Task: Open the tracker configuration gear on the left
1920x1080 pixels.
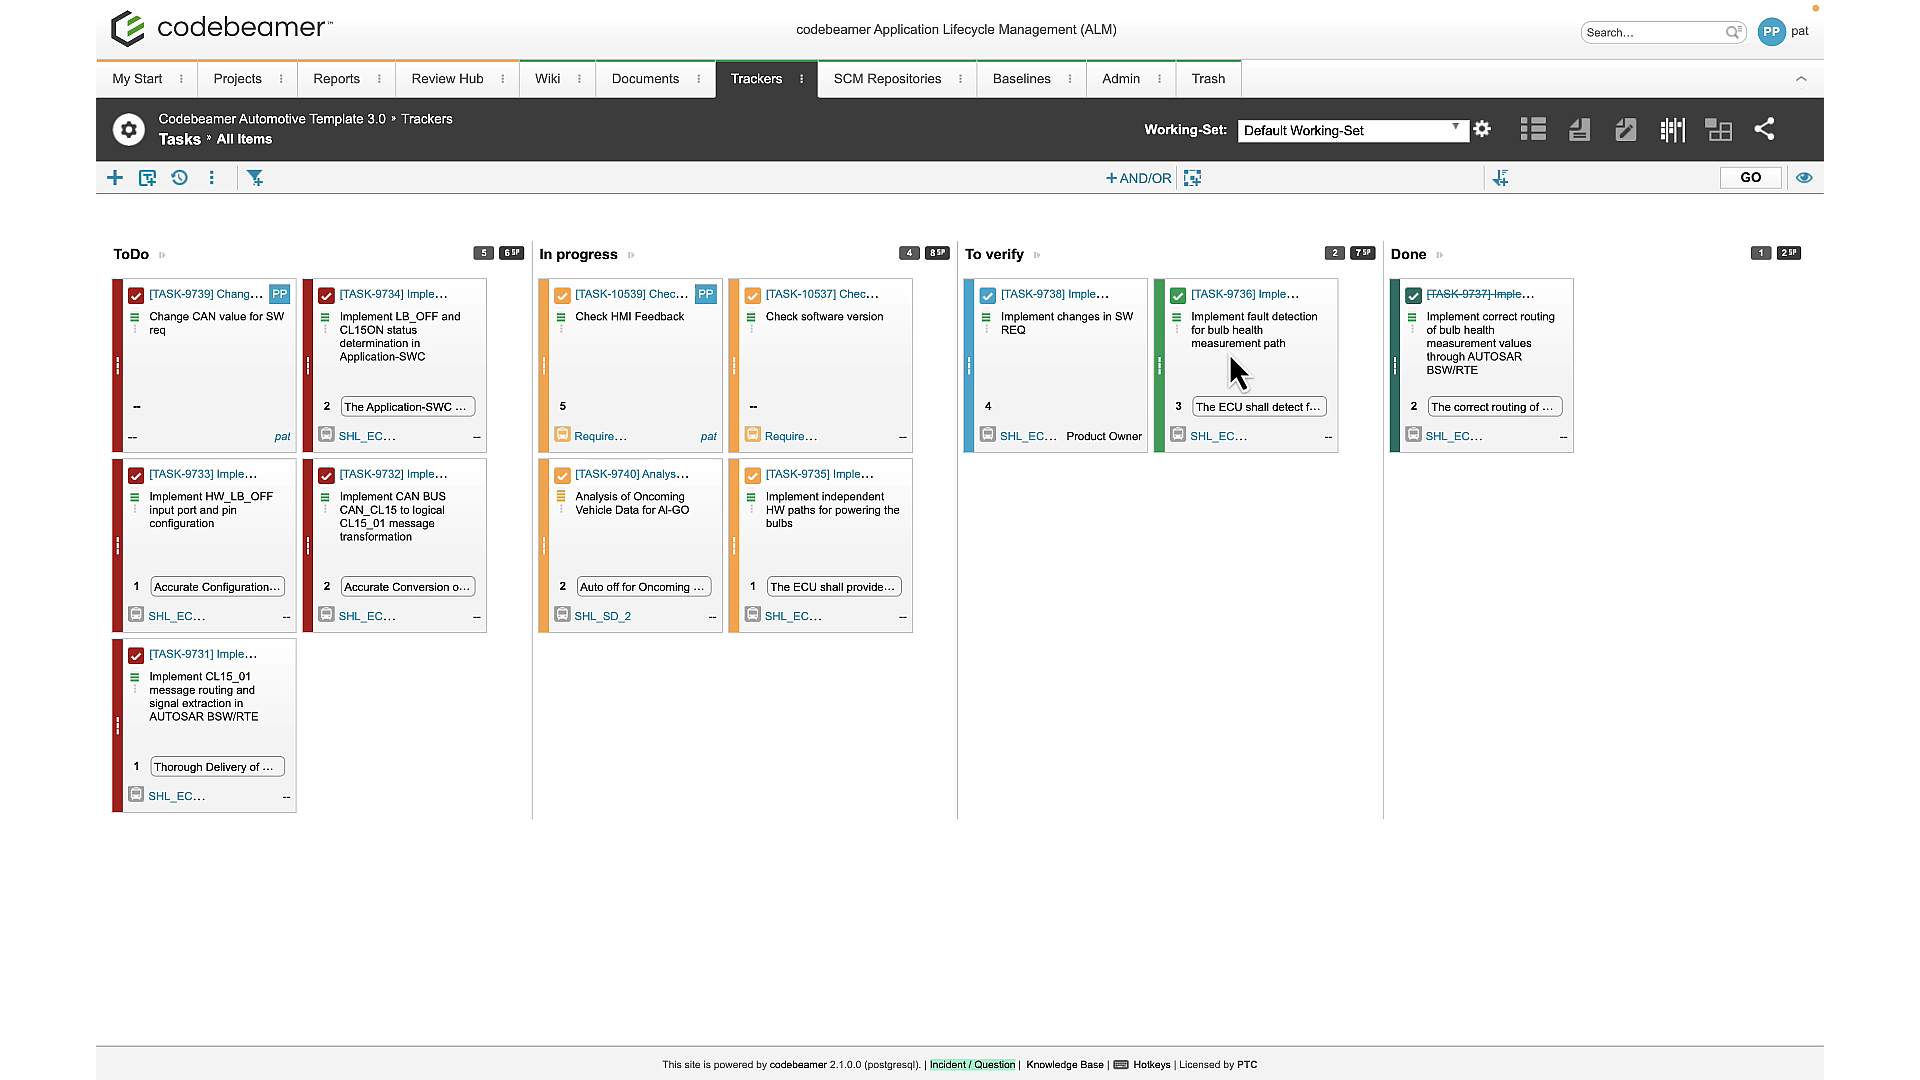Action: [x=129, y=129]
